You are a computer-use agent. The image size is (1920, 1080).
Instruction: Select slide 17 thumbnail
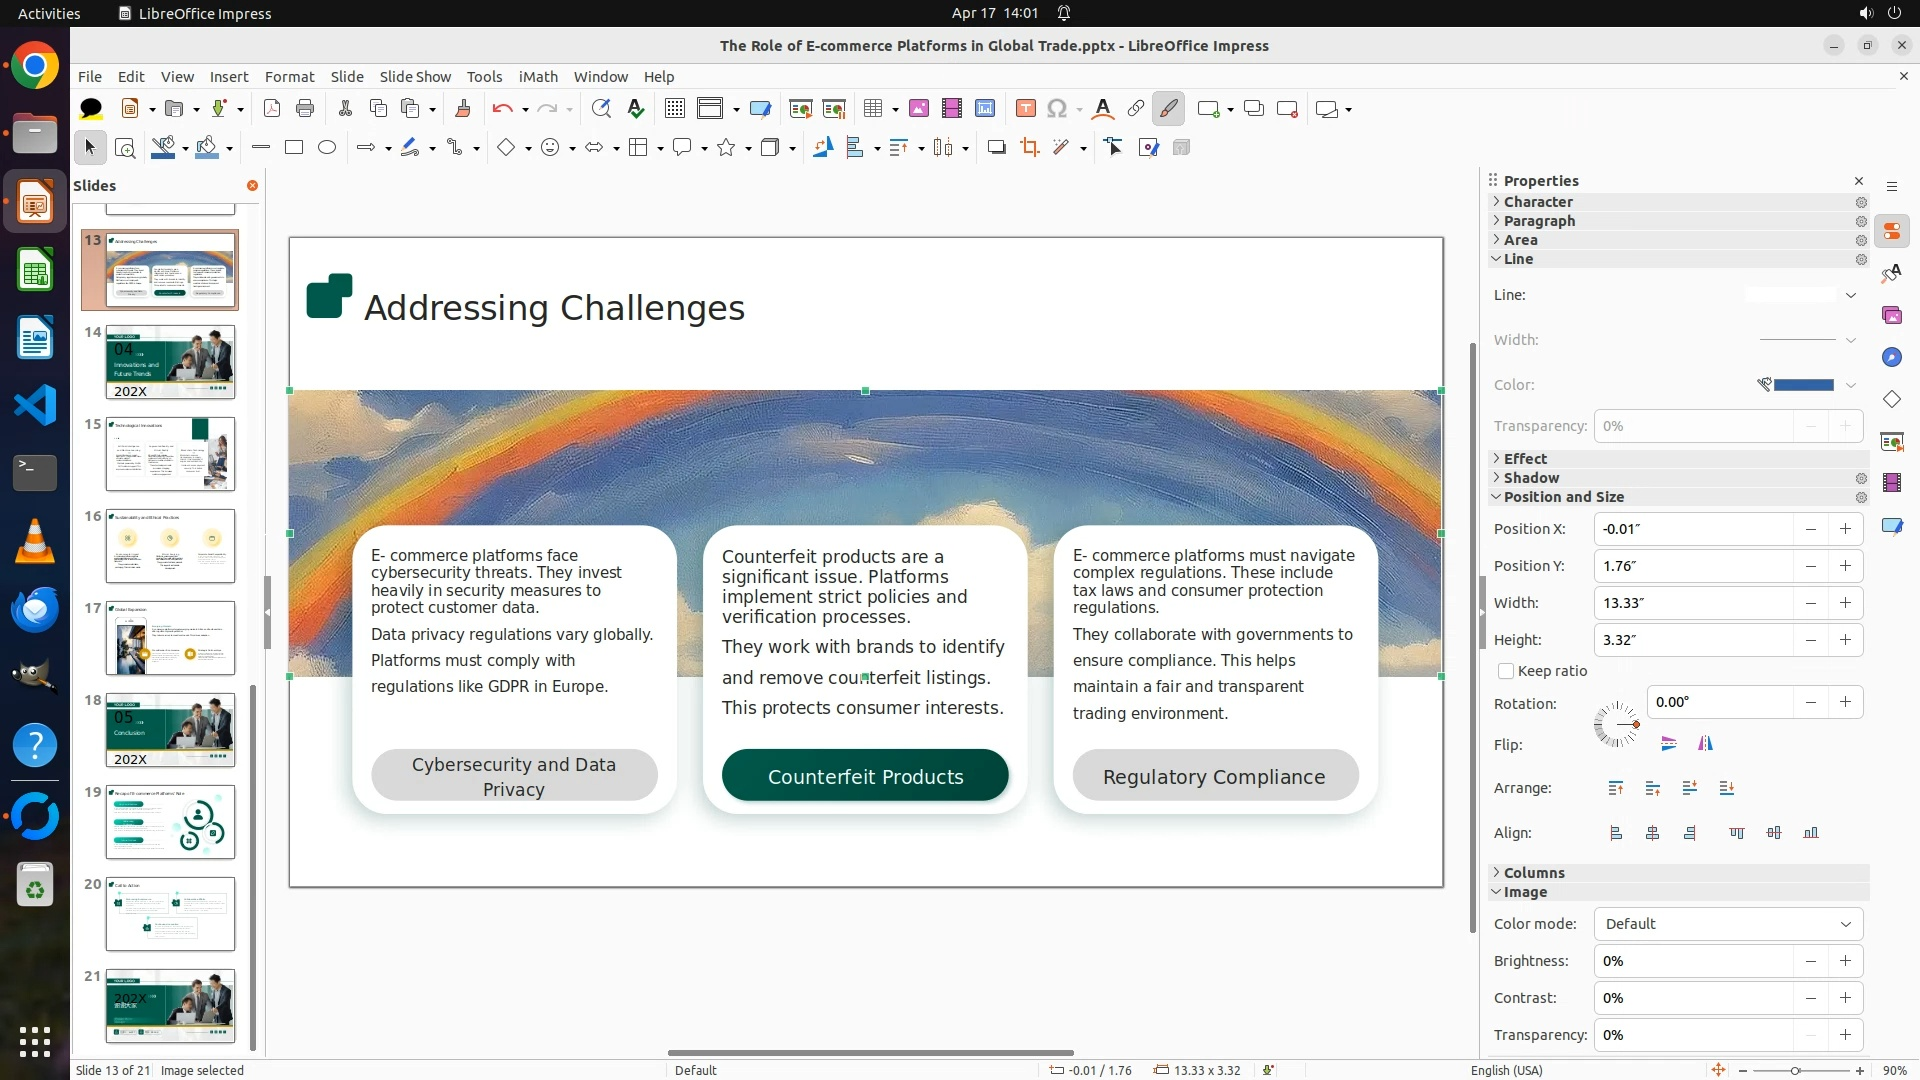click(x=170, y=638)
